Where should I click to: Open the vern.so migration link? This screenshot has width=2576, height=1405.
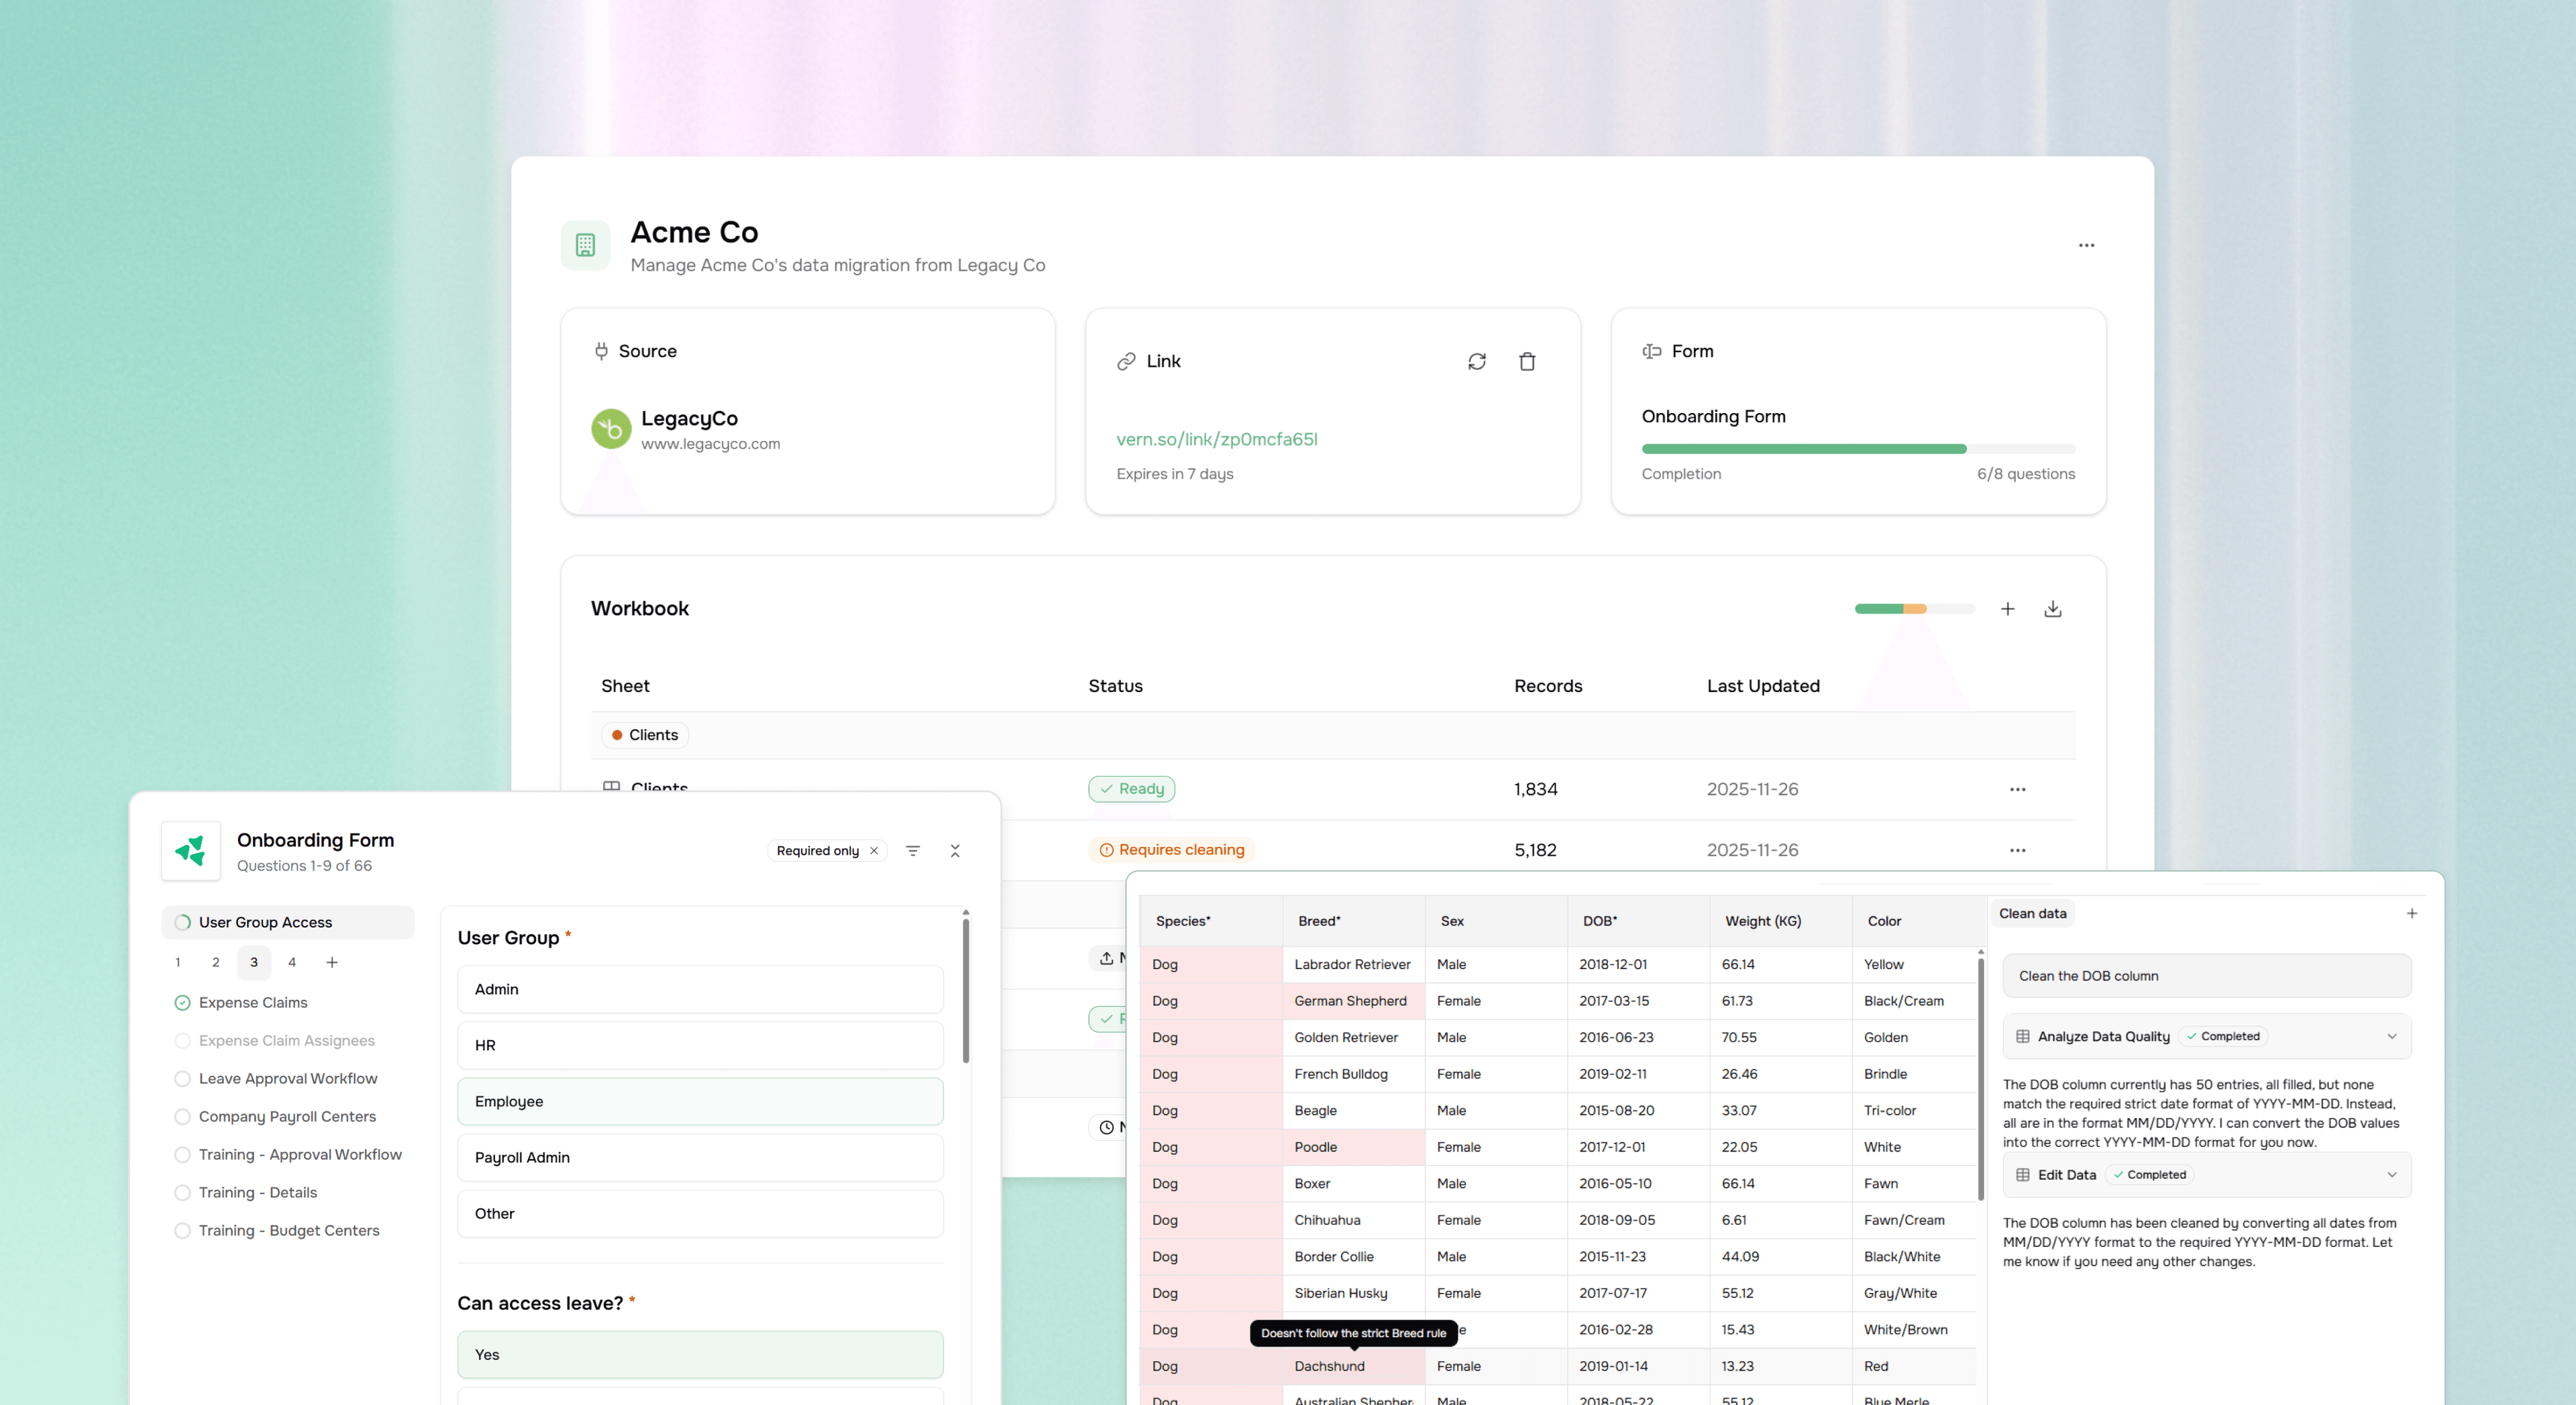coord(1217,438)
